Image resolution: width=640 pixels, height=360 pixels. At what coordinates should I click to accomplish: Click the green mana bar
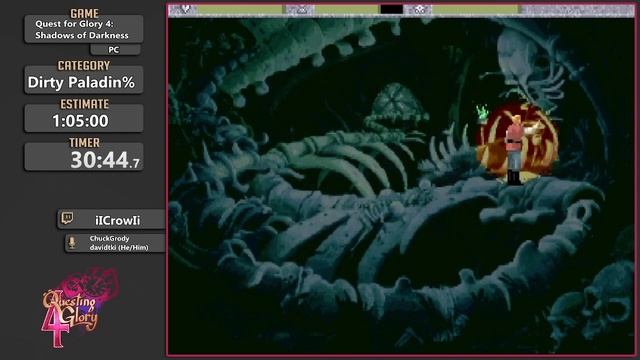476,9
